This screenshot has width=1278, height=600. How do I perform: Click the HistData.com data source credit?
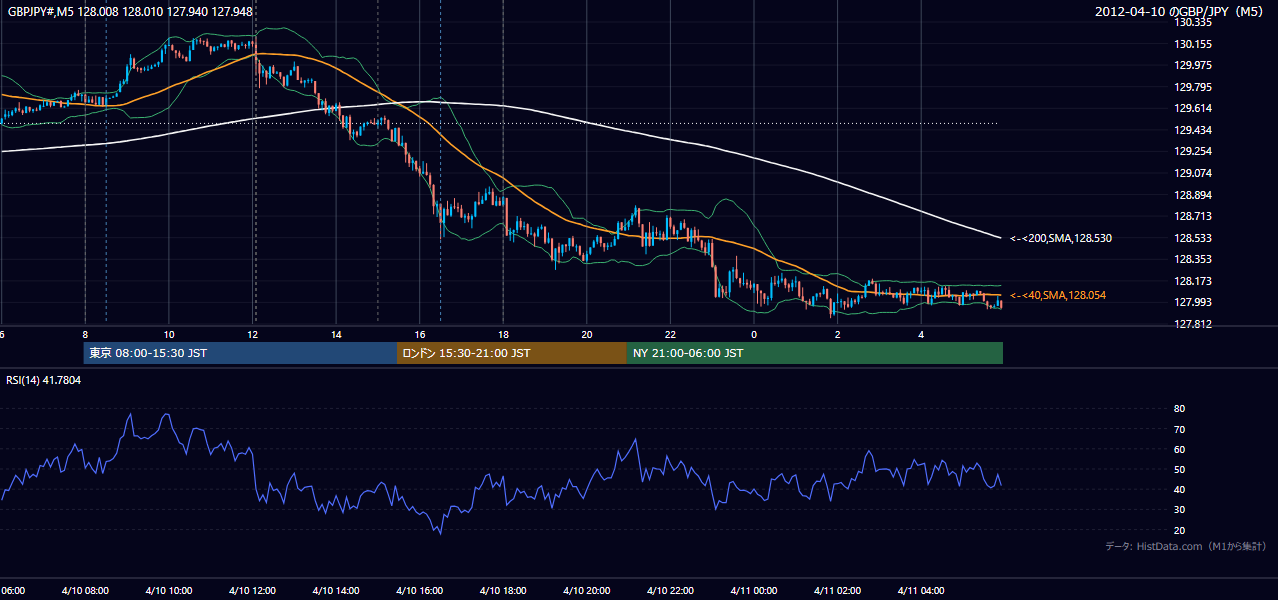1186,546
